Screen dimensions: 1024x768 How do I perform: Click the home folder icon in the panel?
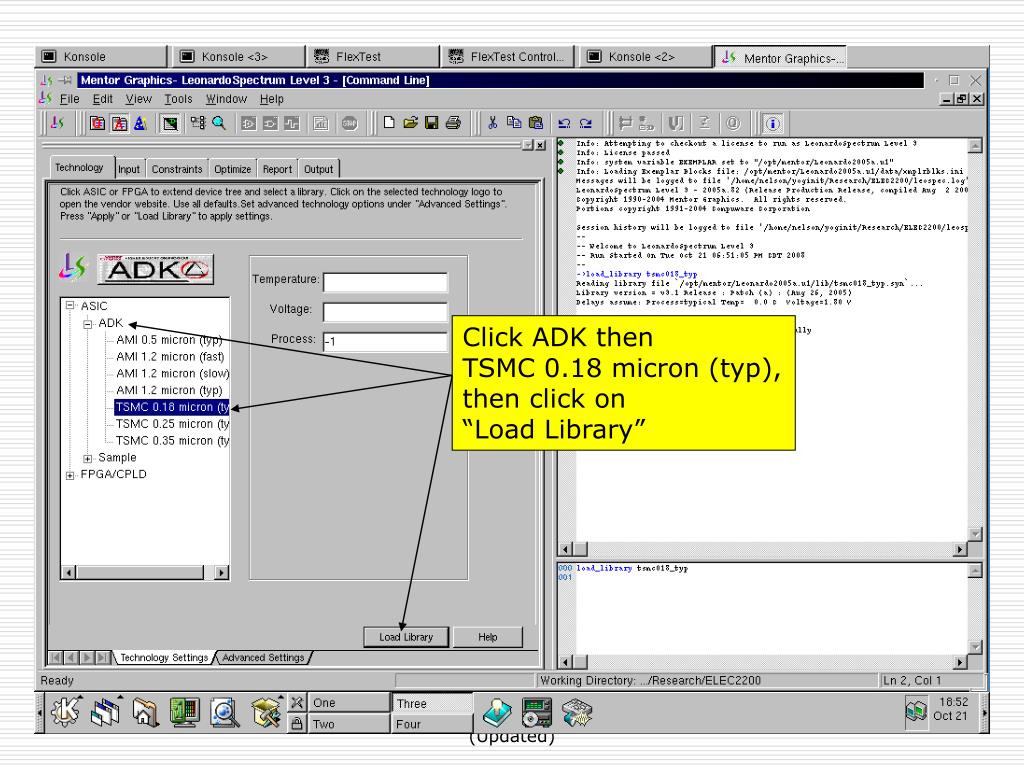[145, 712]
